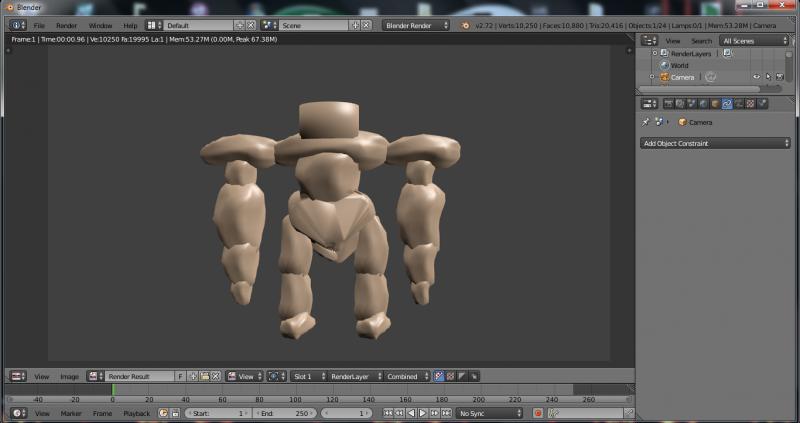Open the Render properties tab icon

pos(668,103)
